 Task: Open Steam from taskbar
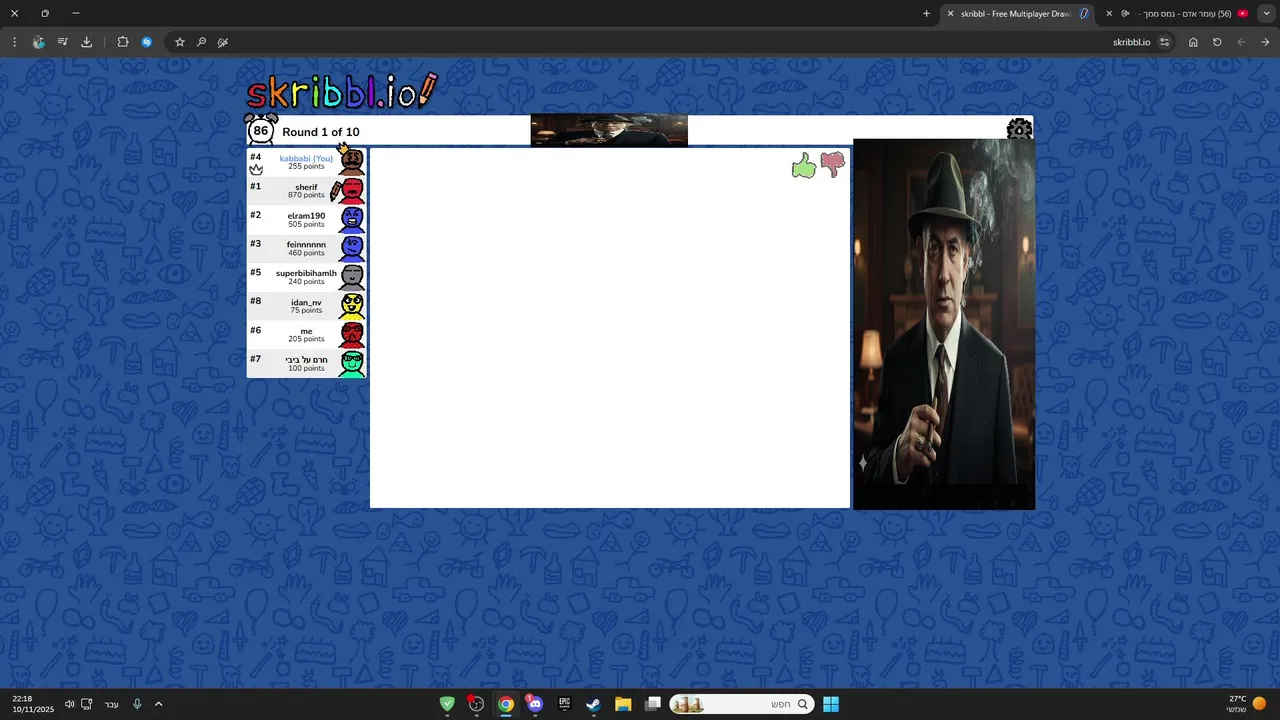point(594,704)
